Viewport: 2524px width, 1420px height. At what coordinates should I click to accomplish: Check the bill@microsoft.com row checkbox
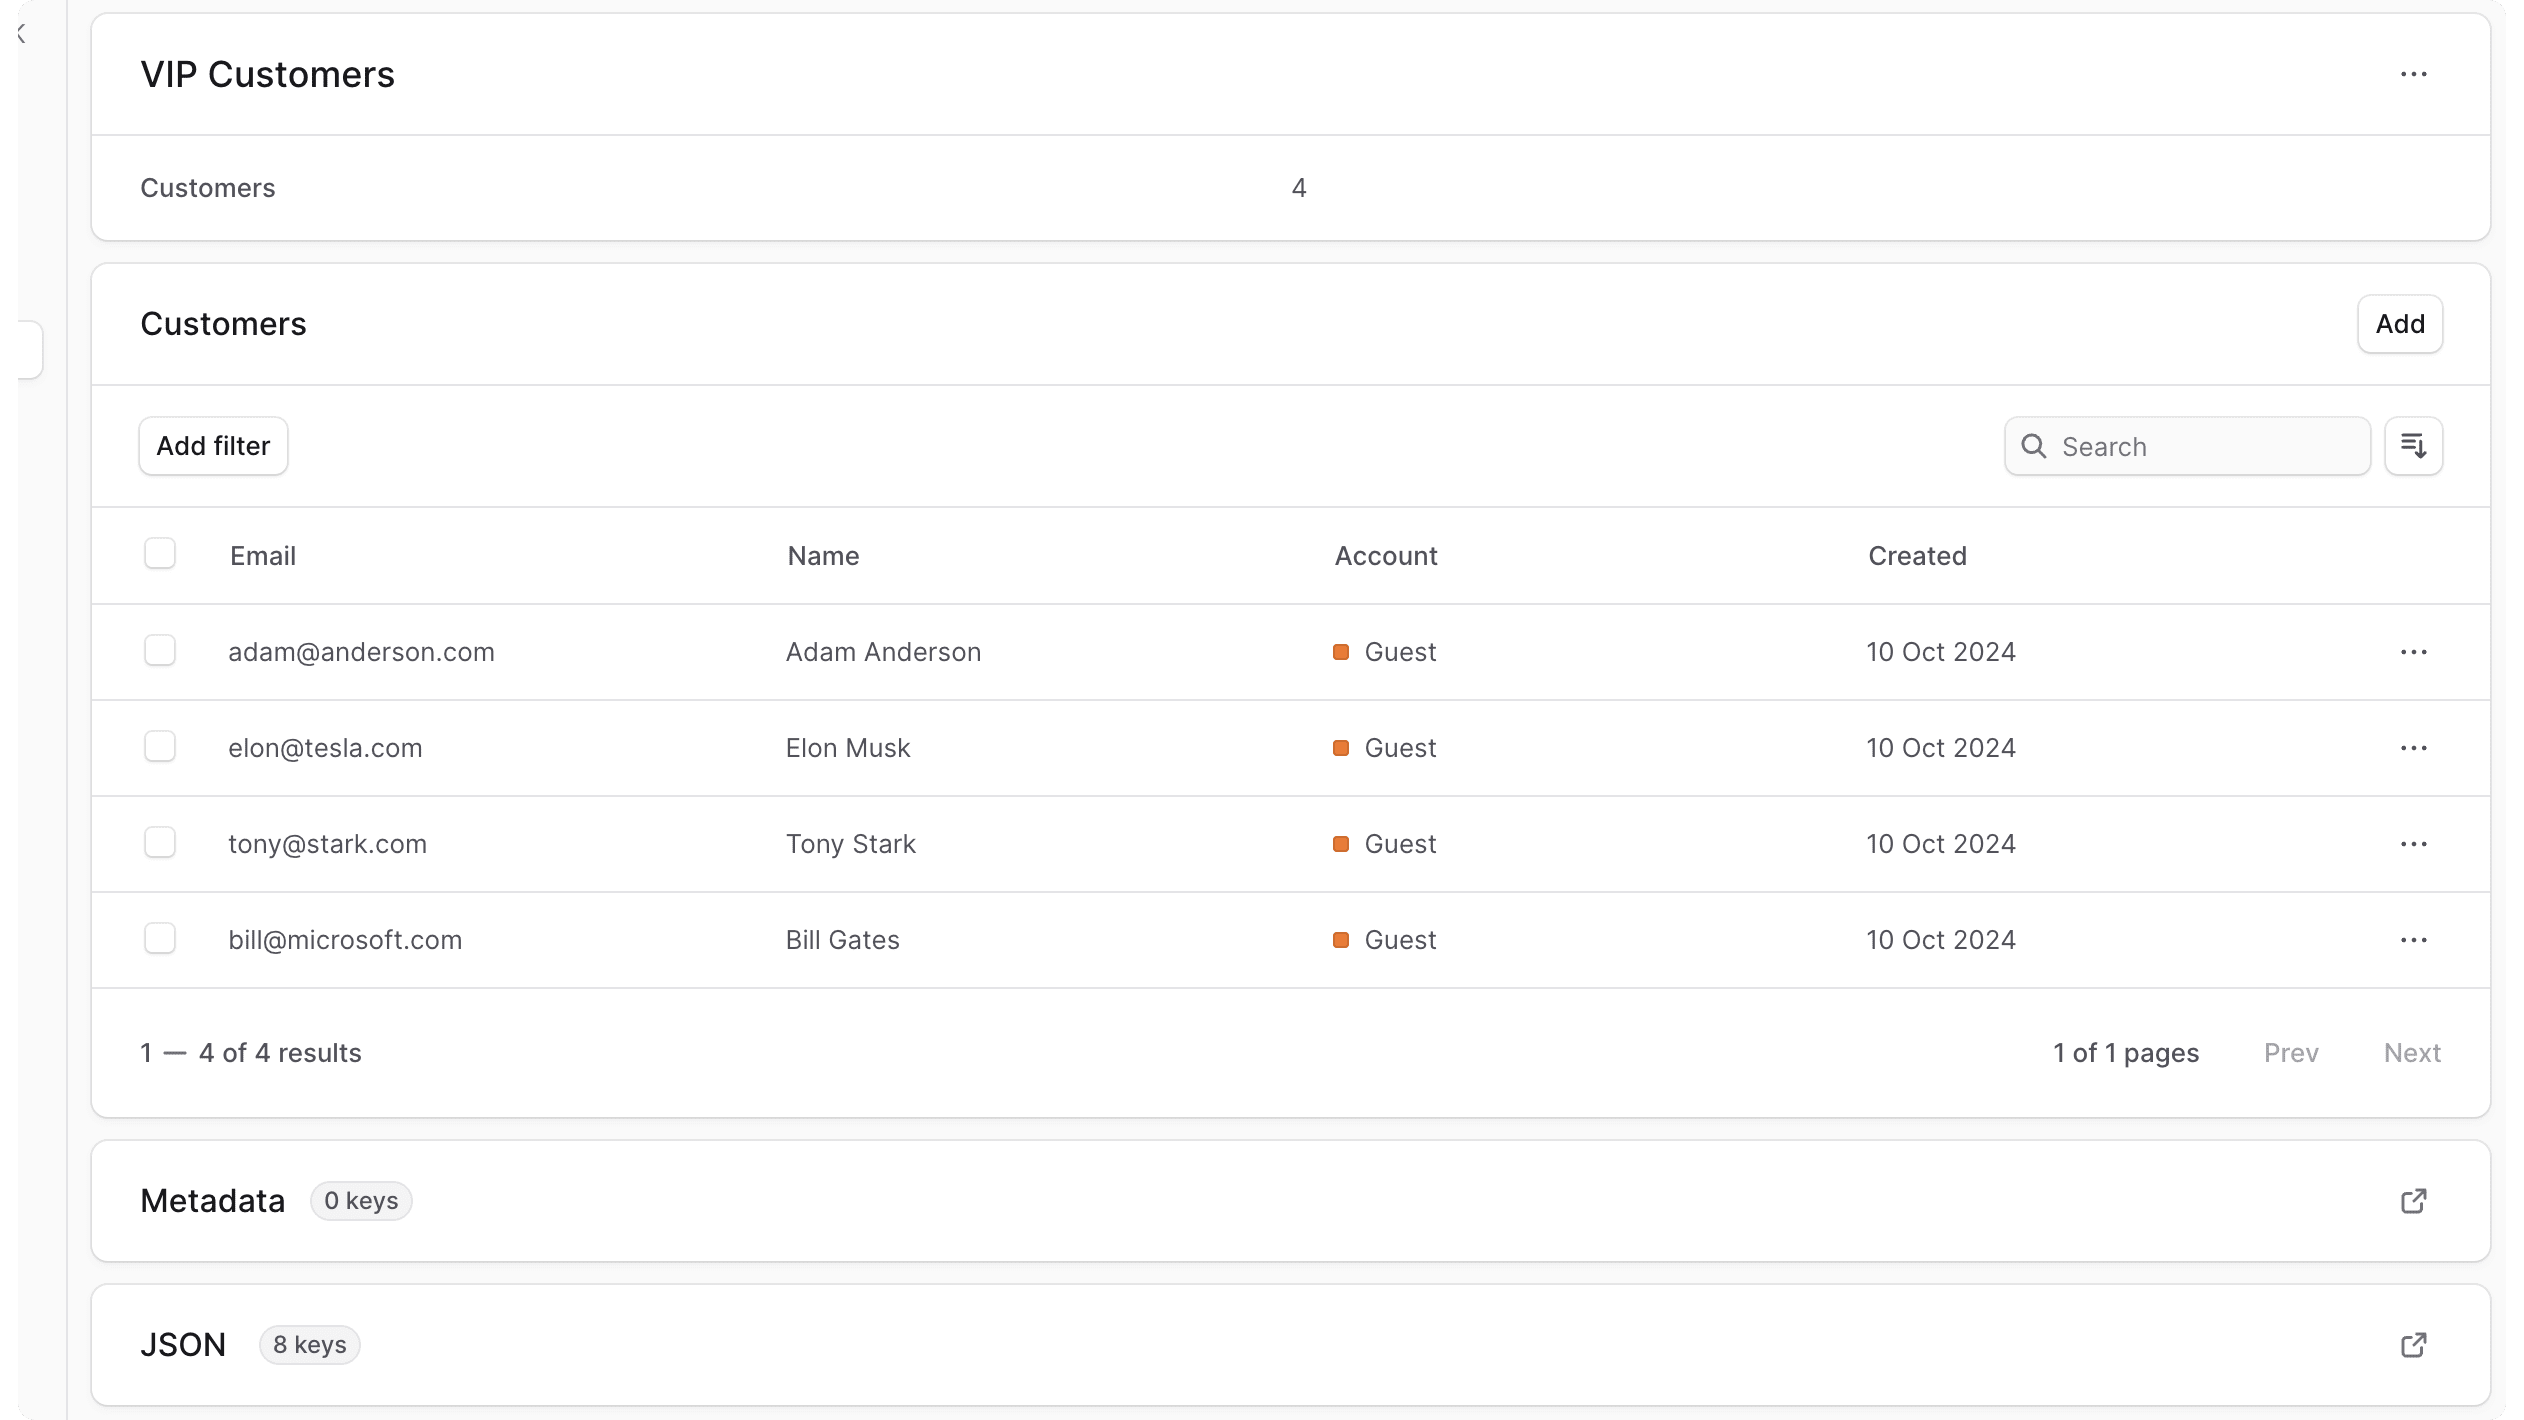[160, 938]
